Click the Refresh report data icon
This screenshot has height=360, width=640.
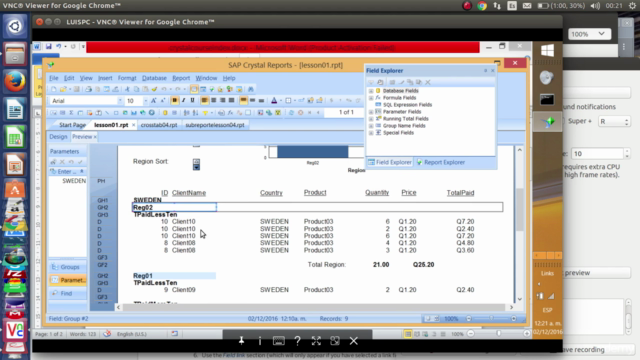click(291, 113)
